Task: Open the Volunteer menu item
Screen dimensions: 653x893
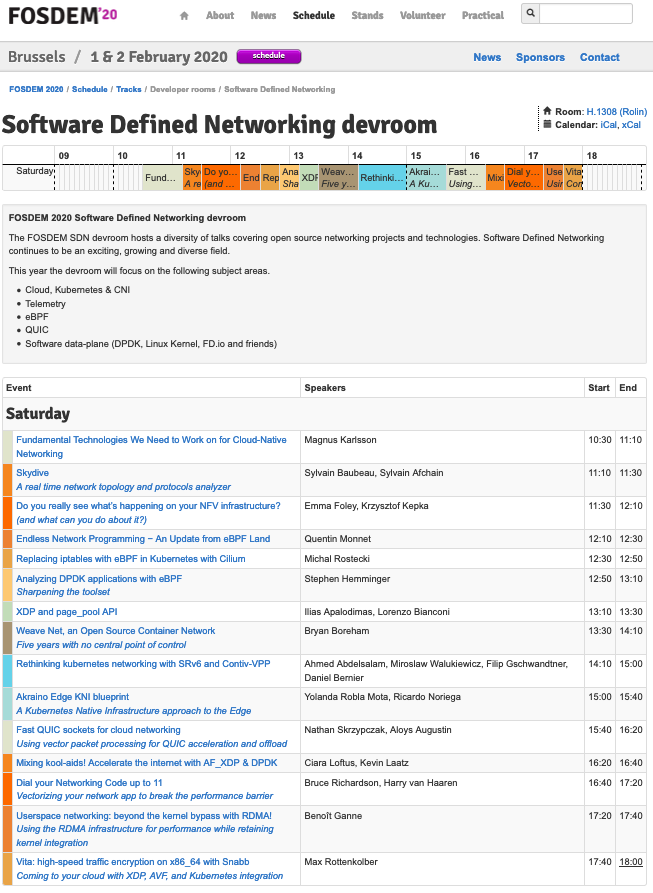Action: [x=422, y=15]
